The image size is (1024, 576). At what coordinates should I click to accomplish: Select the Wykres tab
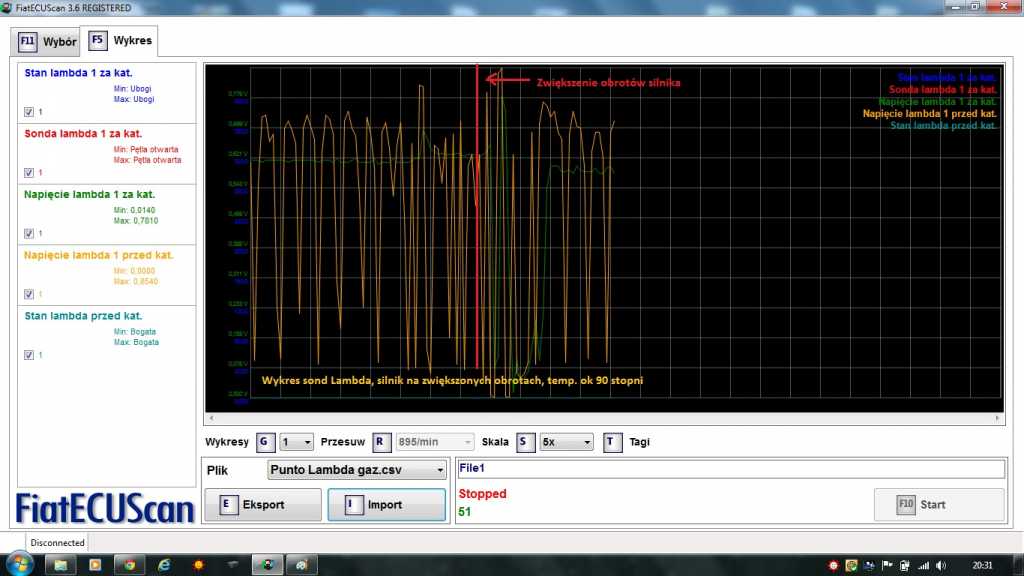point(121,42)
